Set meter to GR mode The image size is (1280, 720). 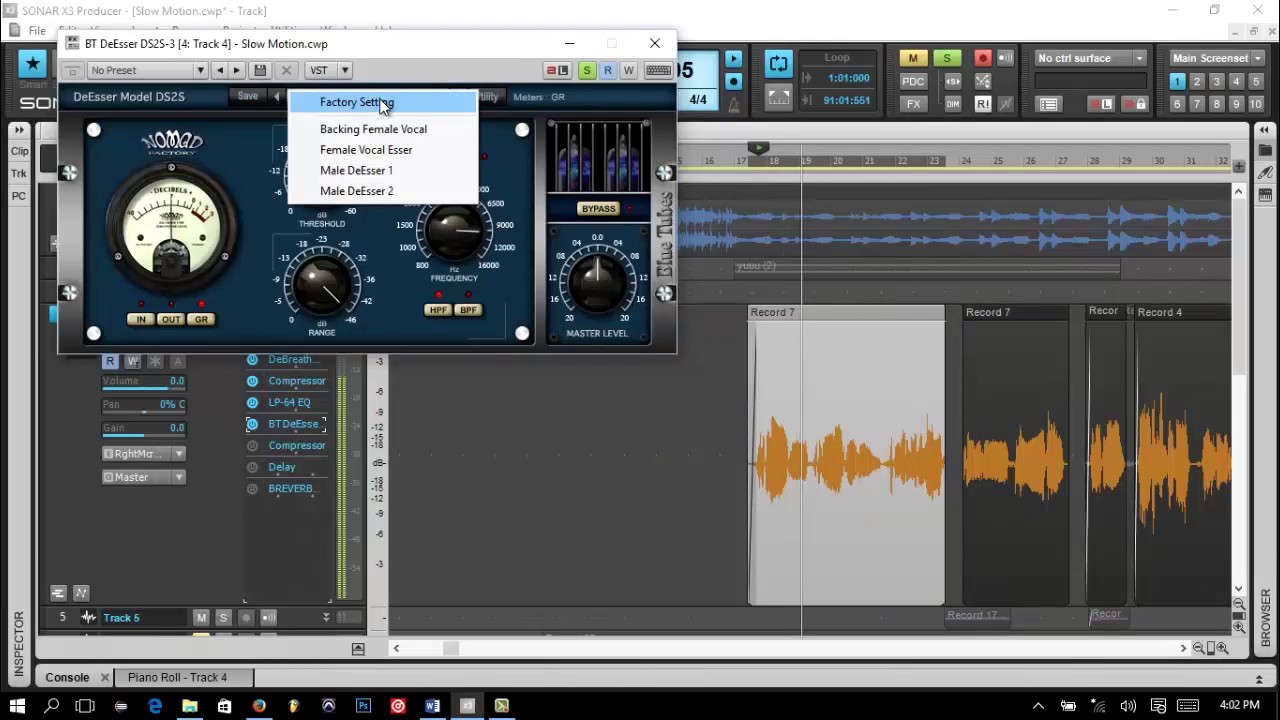point(201,319)
